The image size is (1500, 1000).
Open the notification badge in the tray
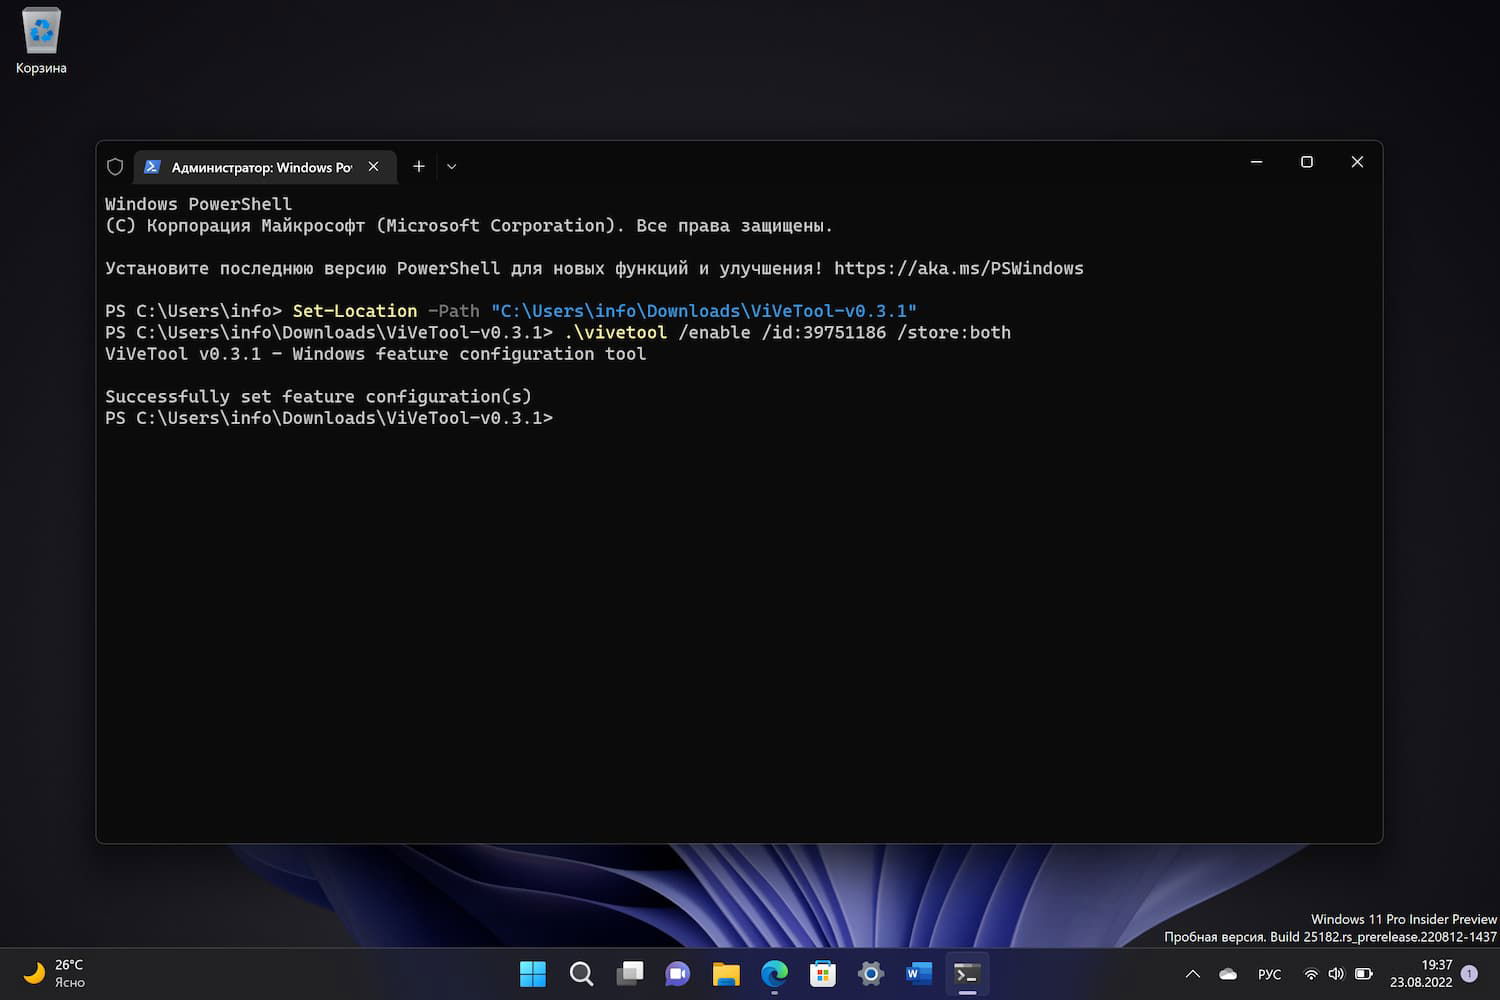[x=1469, y=973]
